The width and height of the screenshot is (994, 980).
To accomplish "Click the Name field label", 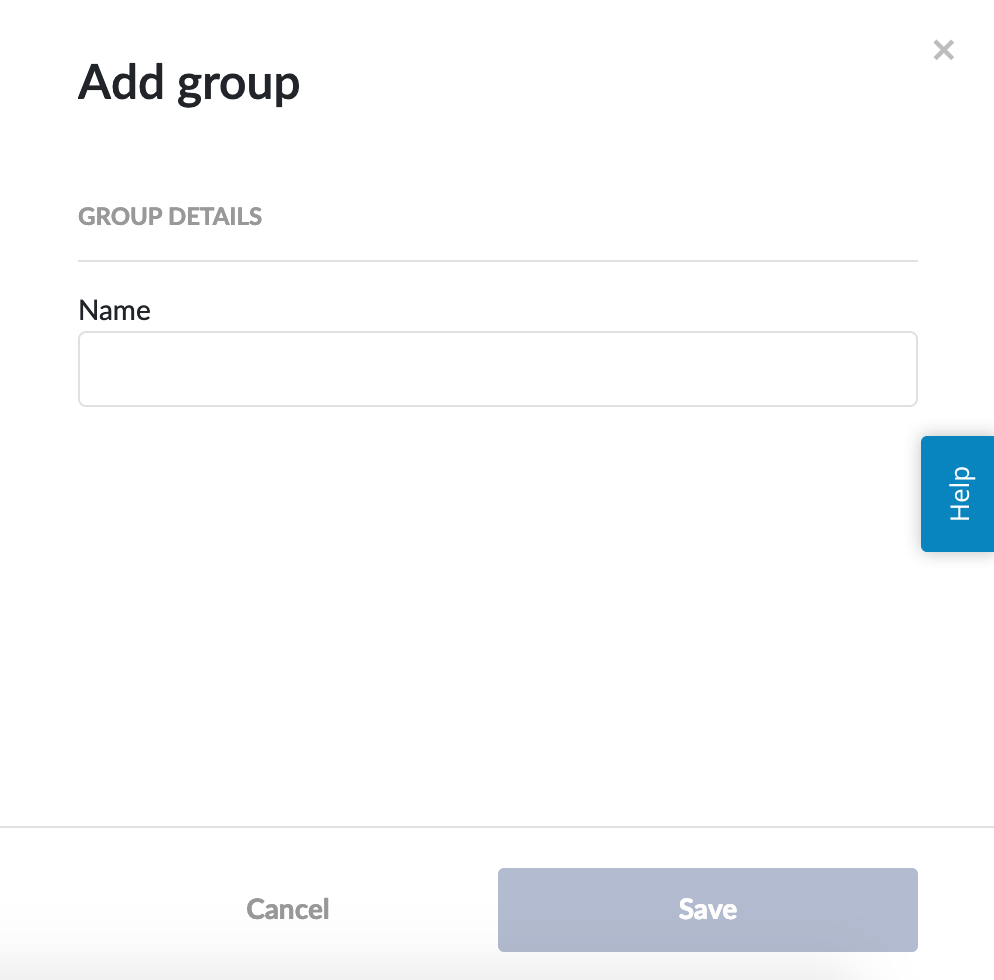I will point(114,310).
